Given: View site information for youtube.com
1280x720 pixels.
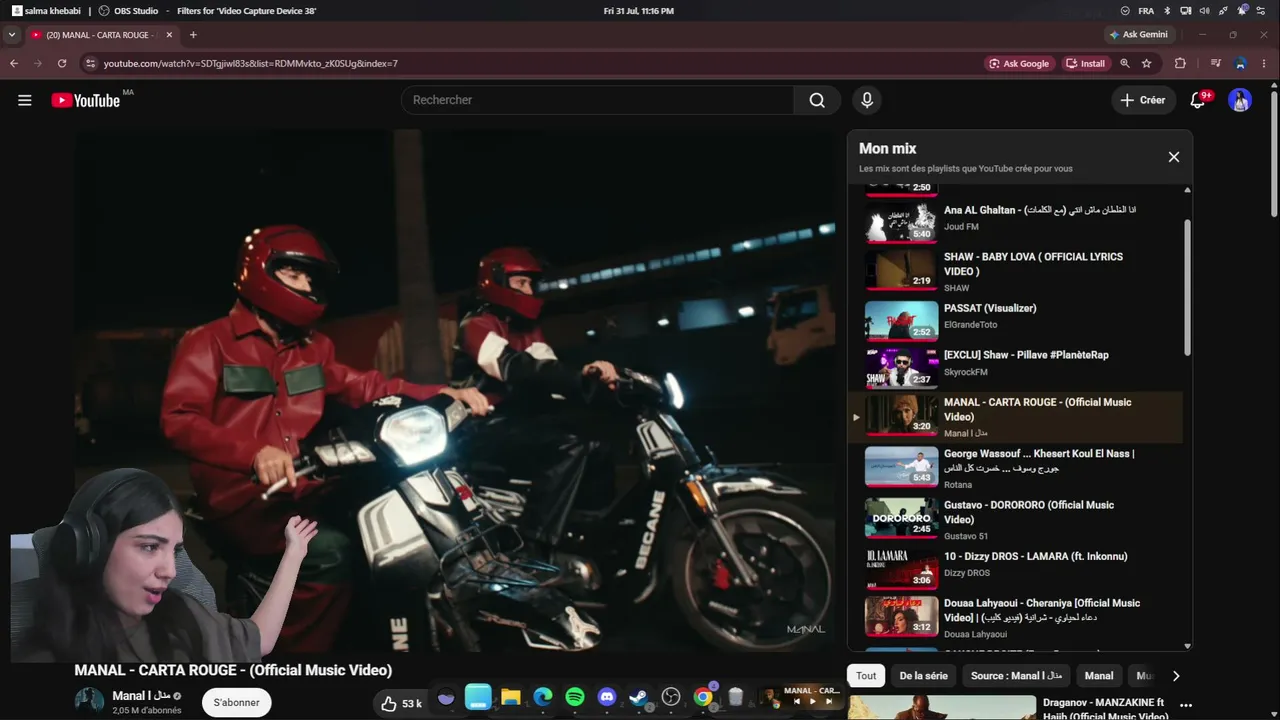Looking at the screenshot, I should pyautogui.click(x=90, y=63).
